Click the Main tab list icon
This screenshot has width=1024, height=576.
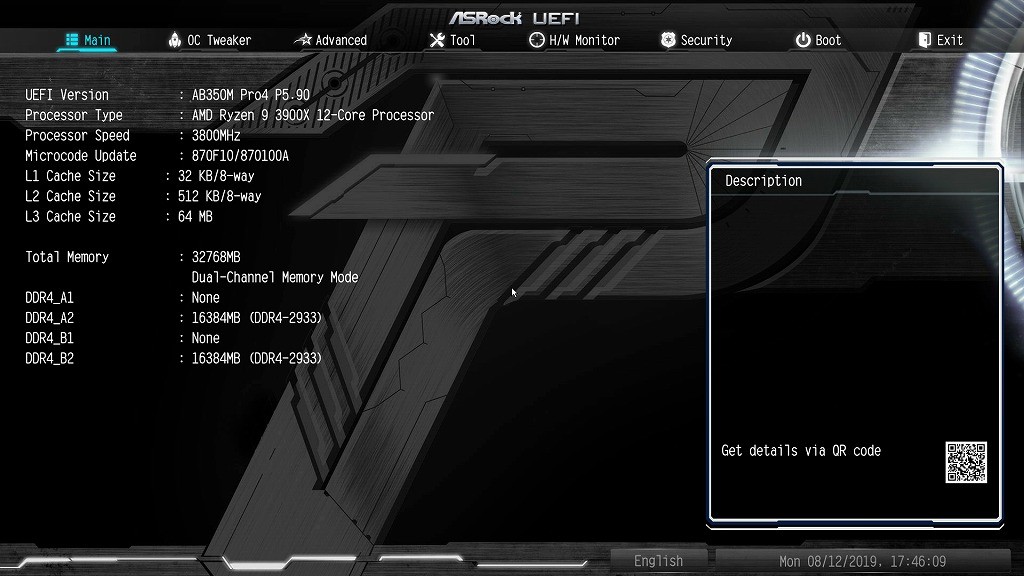[72, 40]
